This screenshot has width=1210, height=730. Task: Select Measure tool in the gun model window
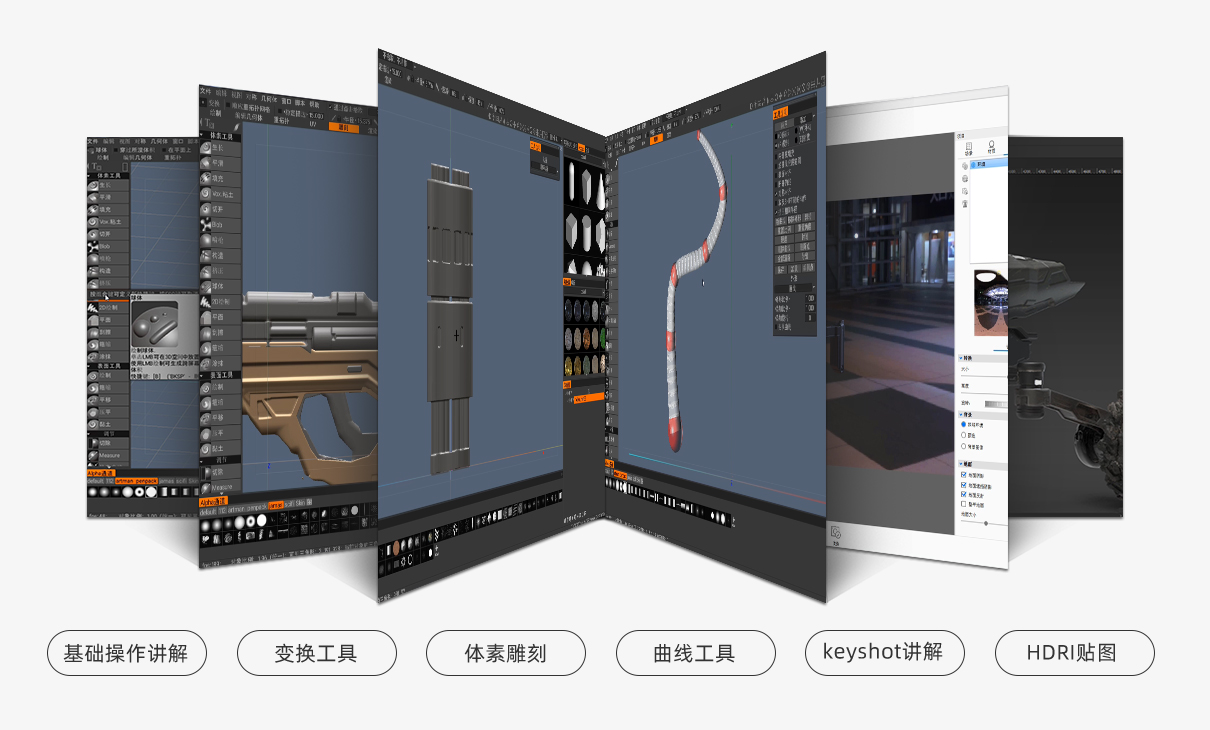tap(220, 486)
